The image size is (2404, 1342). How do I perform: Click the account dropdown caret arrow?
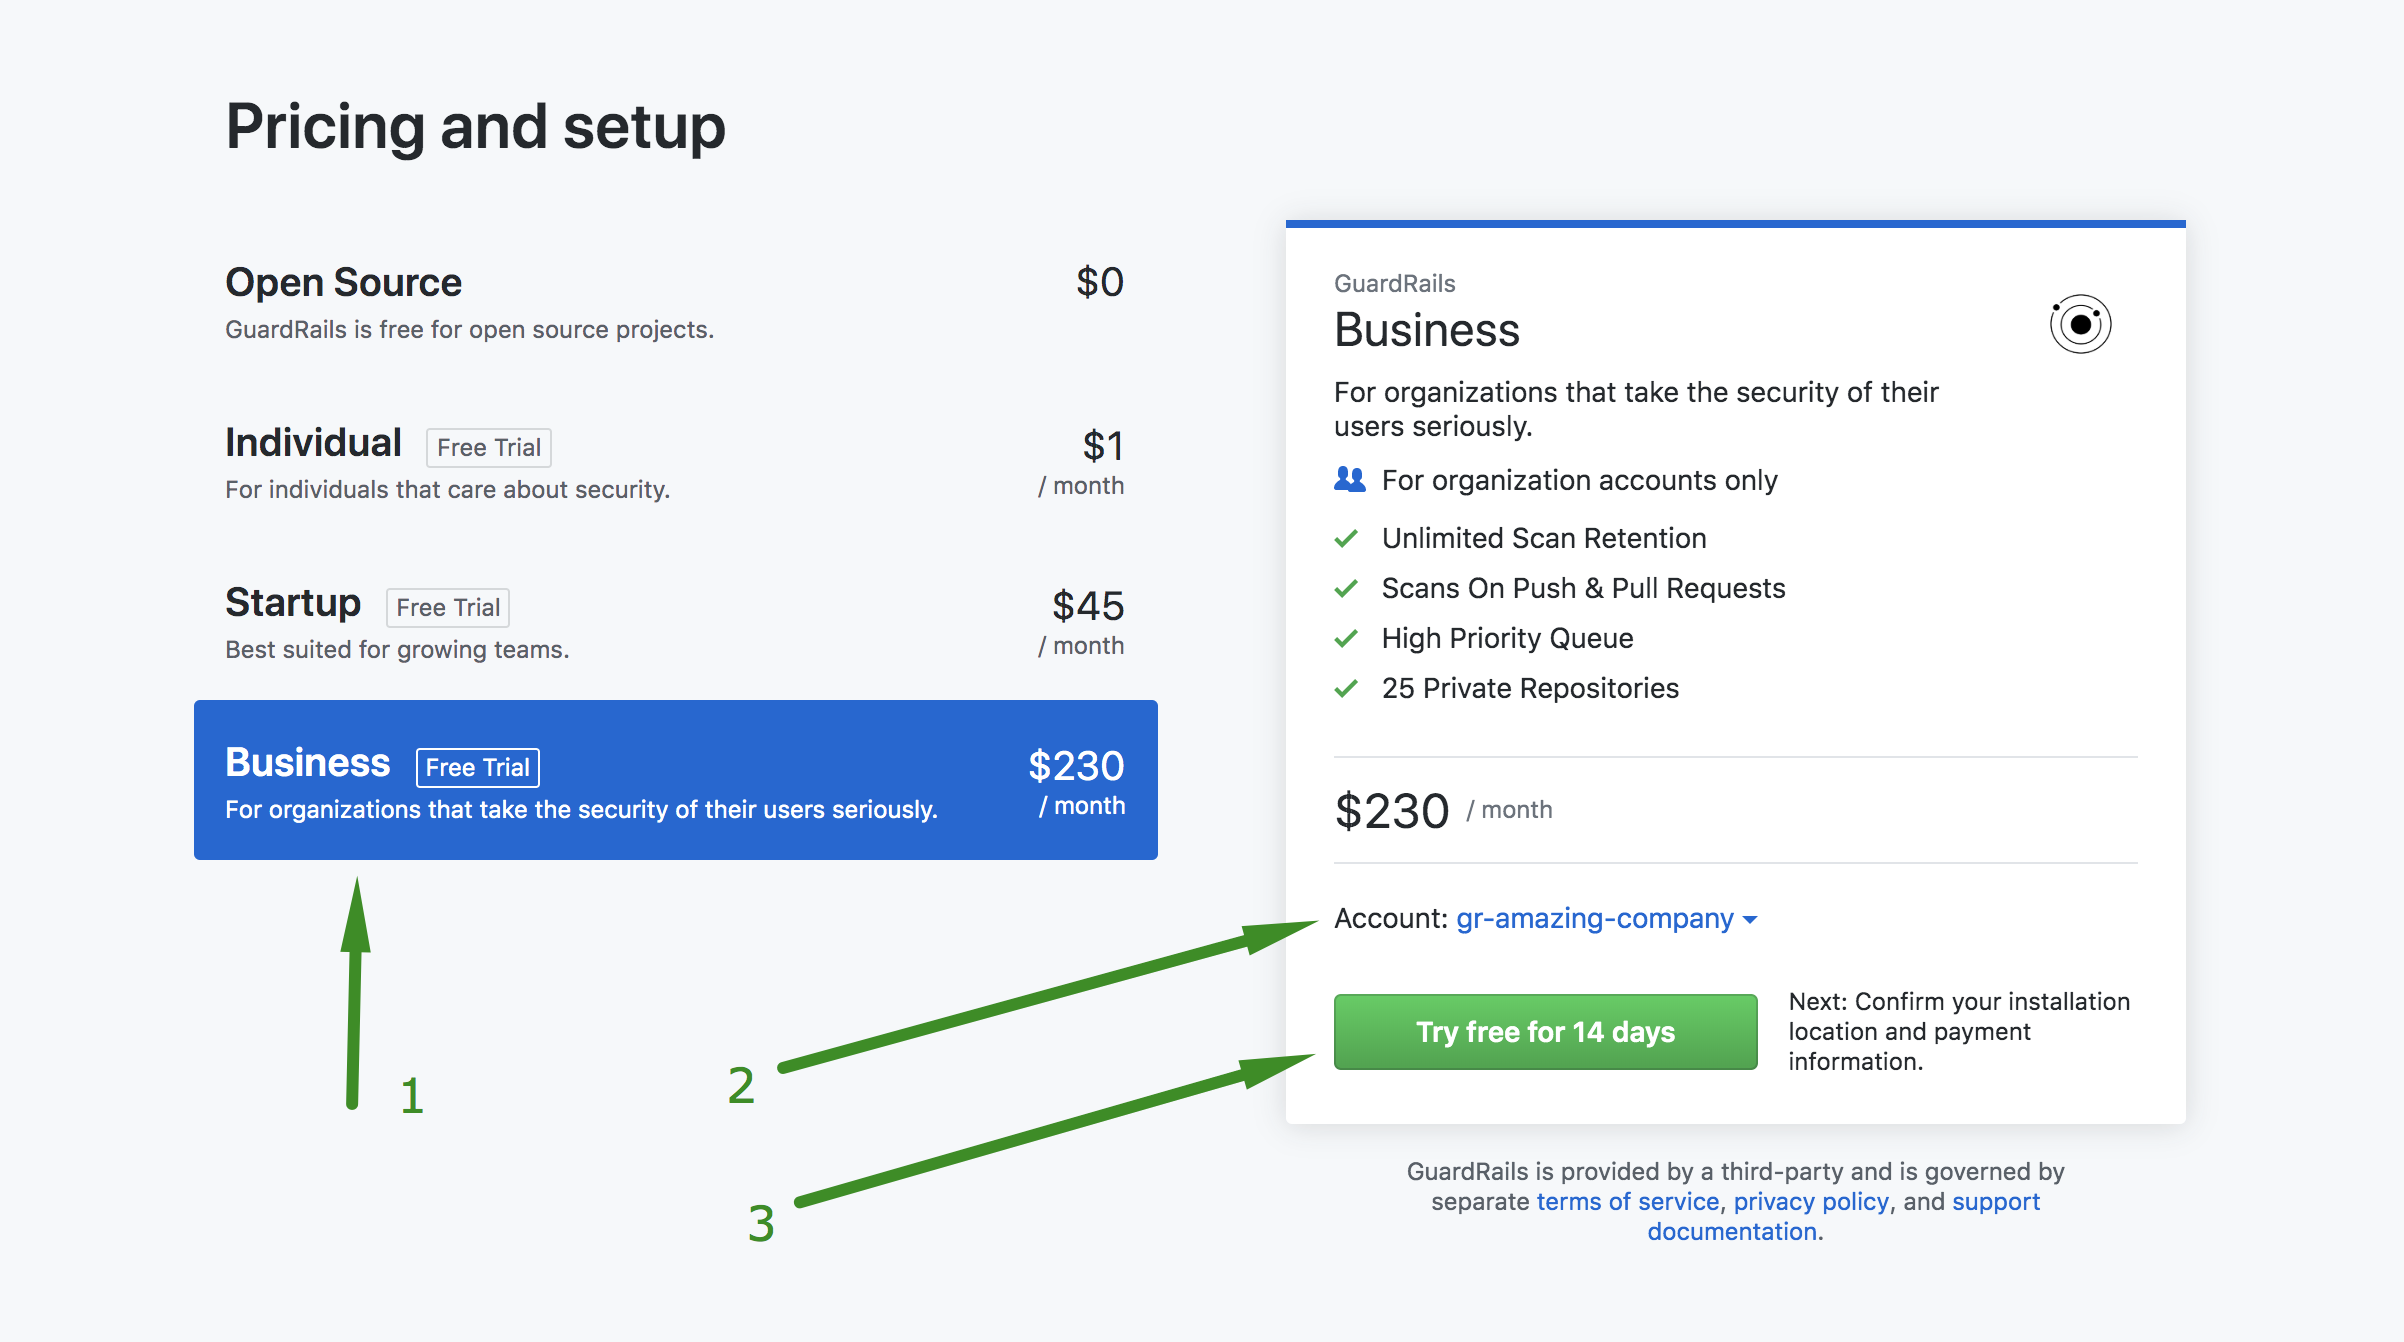[1750, 920]
